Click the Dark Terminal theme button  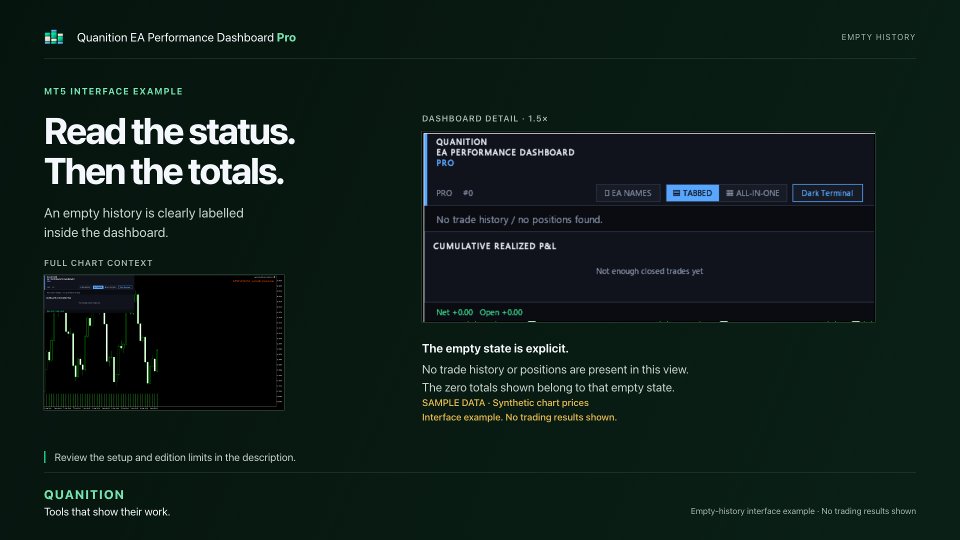tap(827, 193)
